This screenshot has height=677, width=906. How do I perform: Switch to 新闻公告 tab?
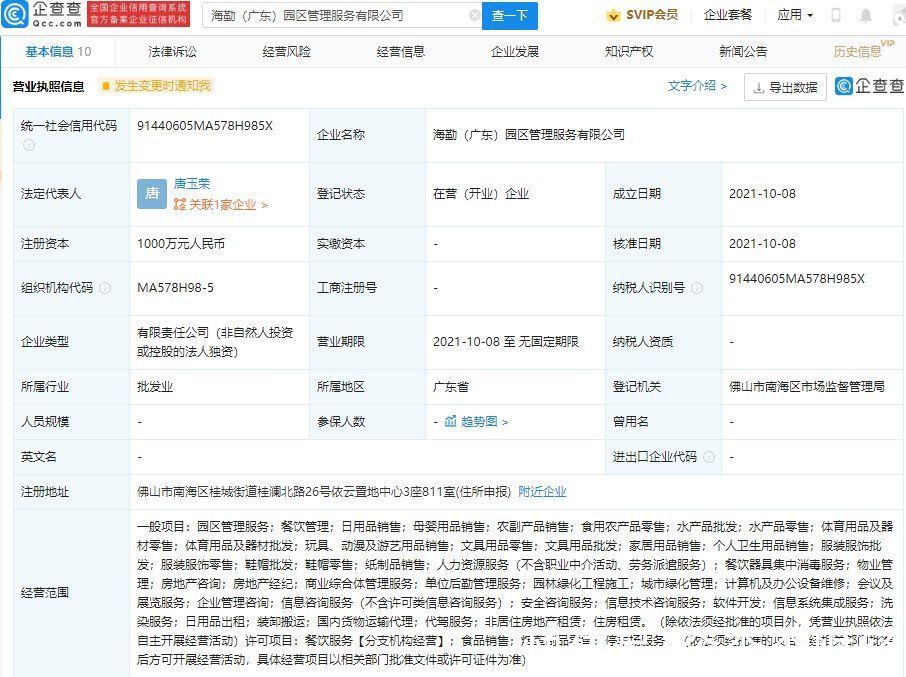(x=743, y=51)
